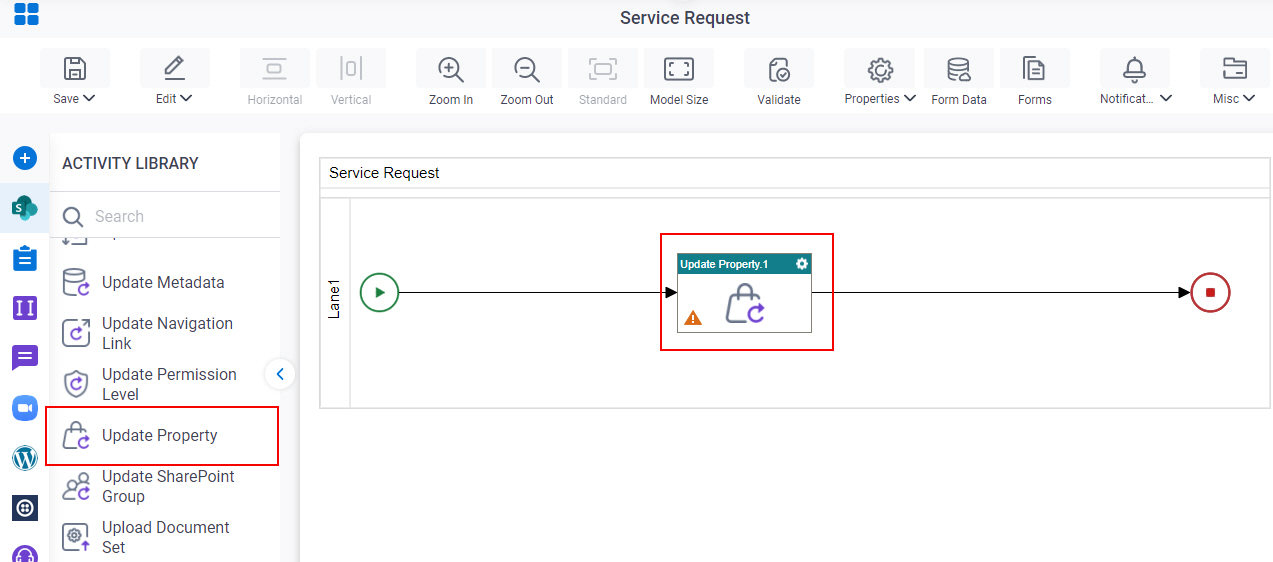Click the Standard zoom icon
The width and height of the screenshot is (1273, 562).
click(x=603, y=68)
